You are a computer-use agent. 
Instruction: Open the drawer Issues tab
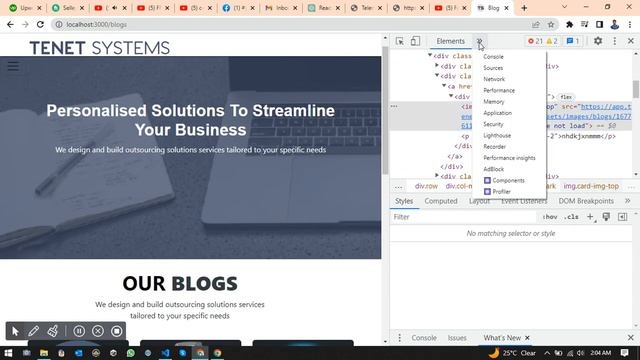click(x=457, y=338)
